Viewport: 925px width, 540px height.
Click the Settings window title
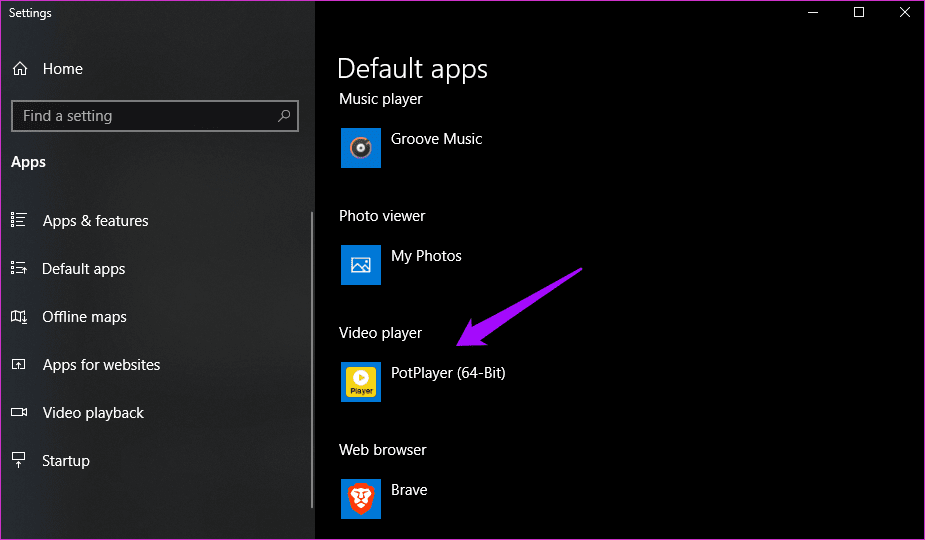(x=30, y=13)
